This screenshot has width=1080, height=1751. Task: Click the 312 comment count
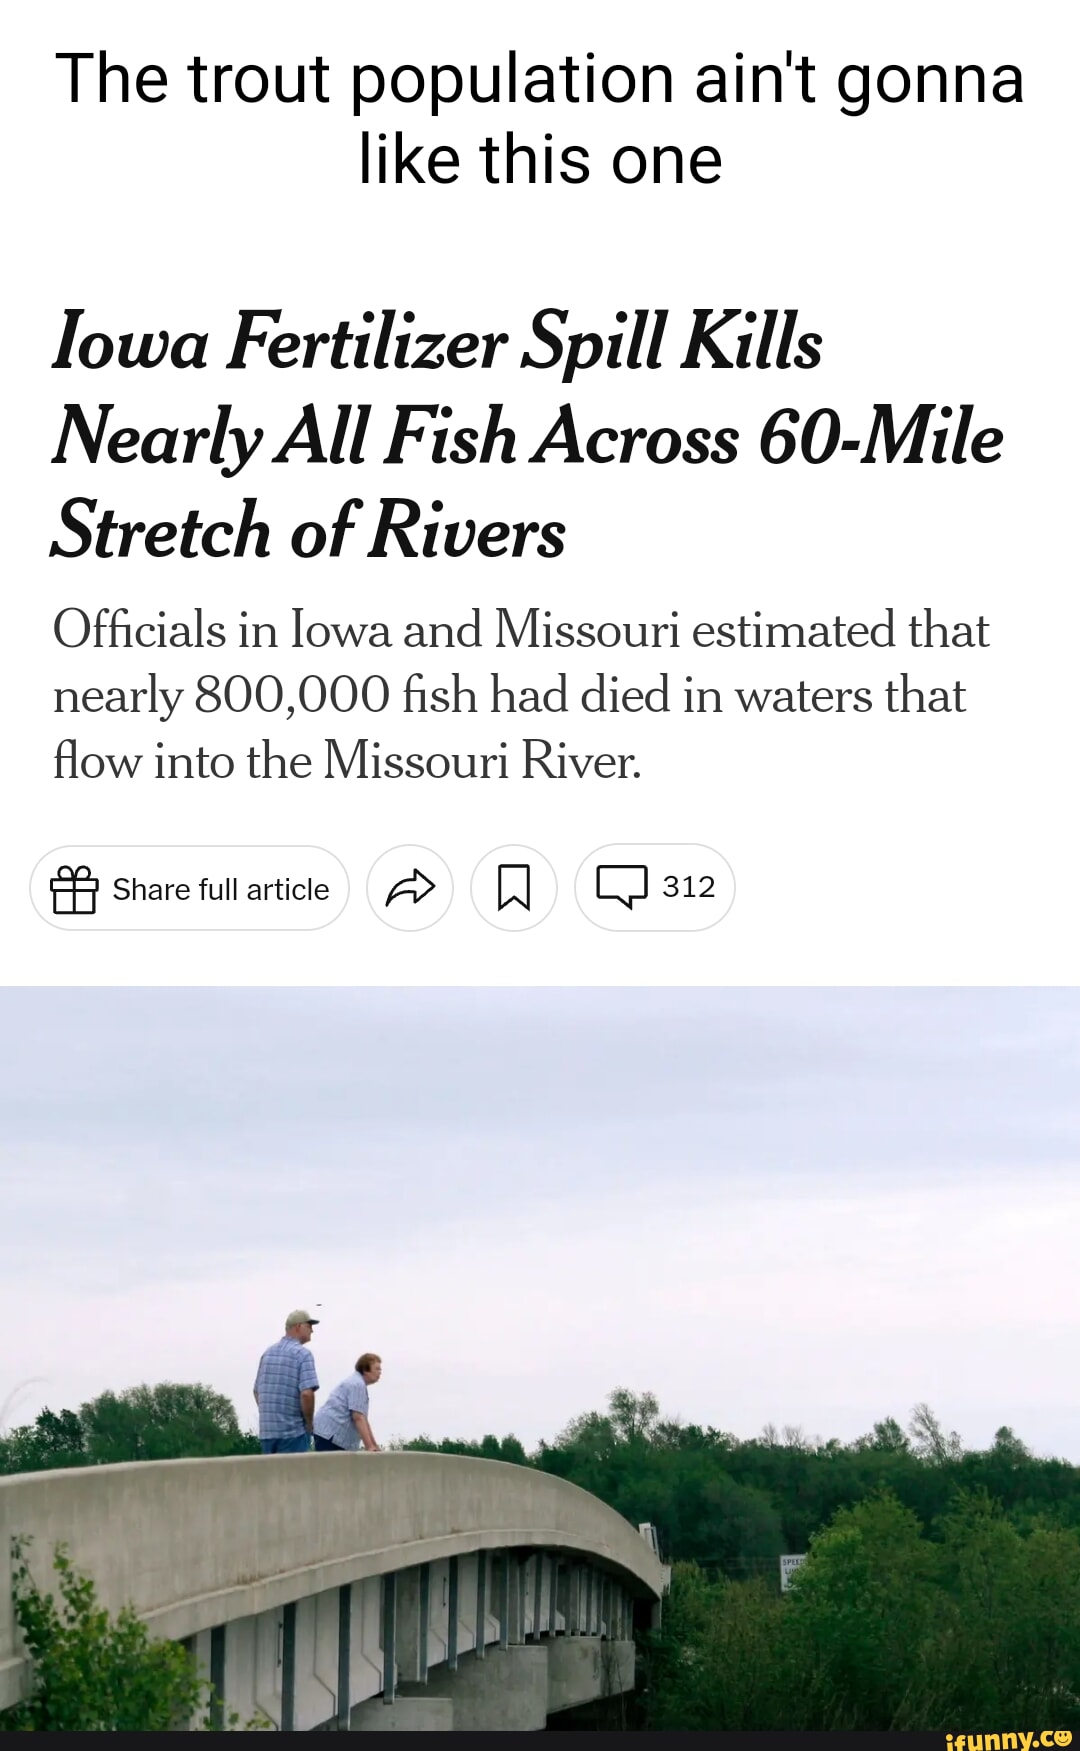point(689,886)
